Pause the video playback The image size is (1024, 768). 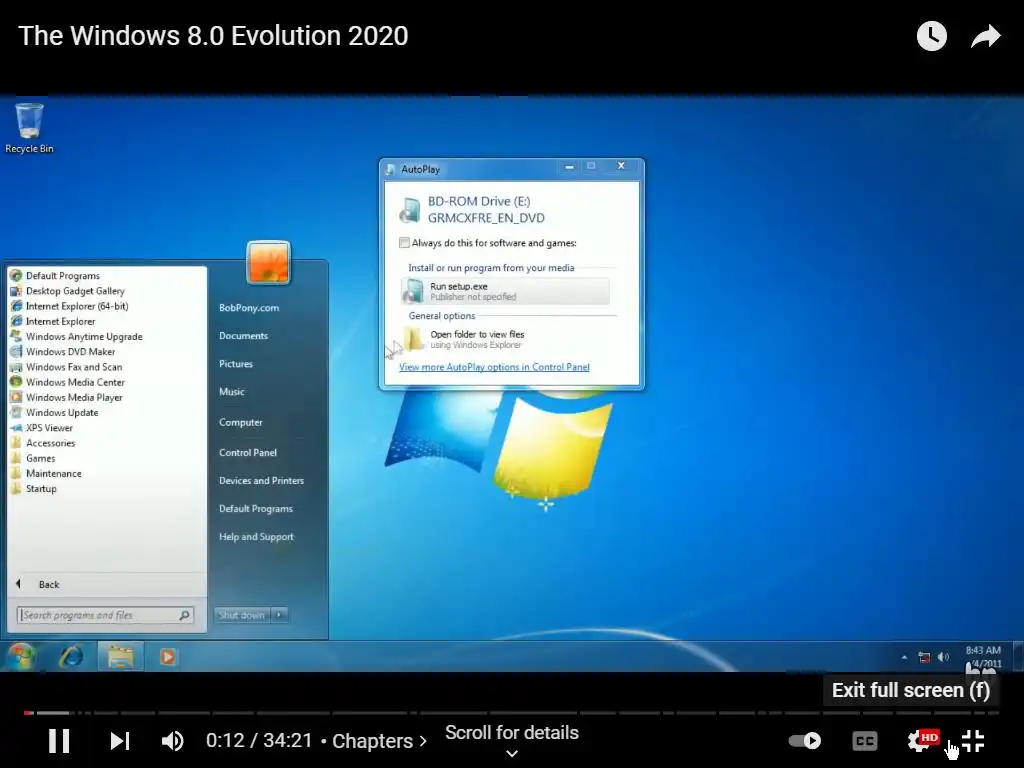(x=59, y=741)
